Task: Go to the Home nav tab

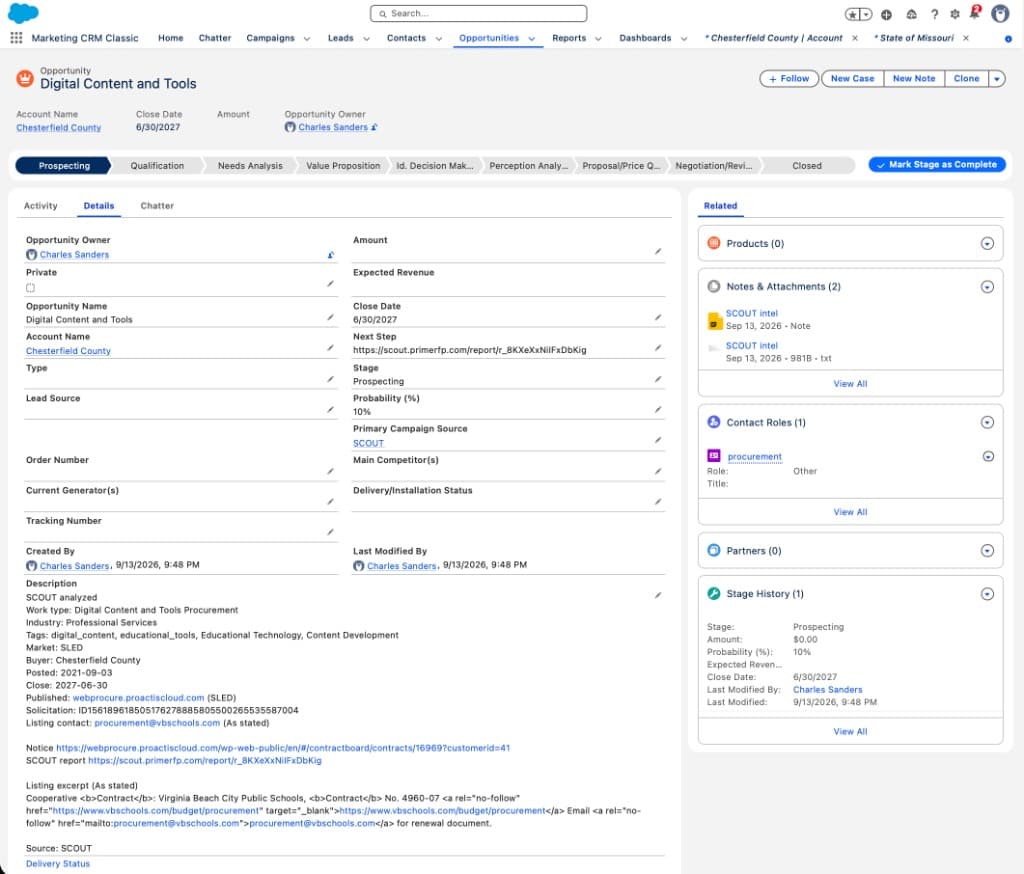Action: tap(170, 38)
